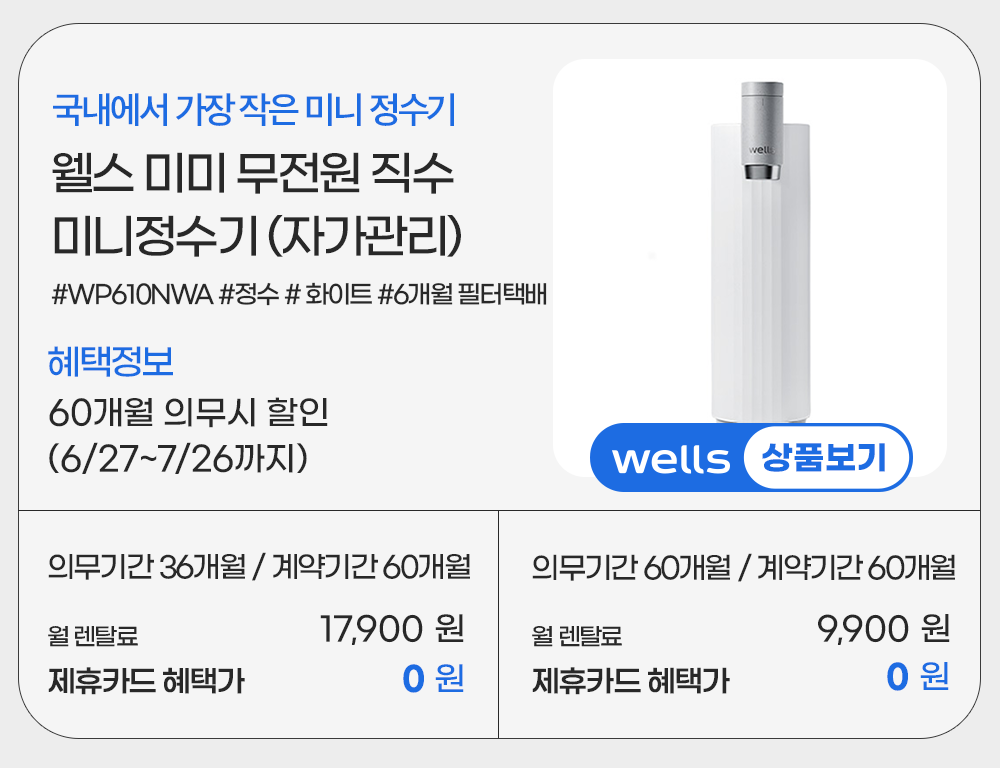Click 제휴카드 혜택가 label in 36개월 plan

coord(146,682)
